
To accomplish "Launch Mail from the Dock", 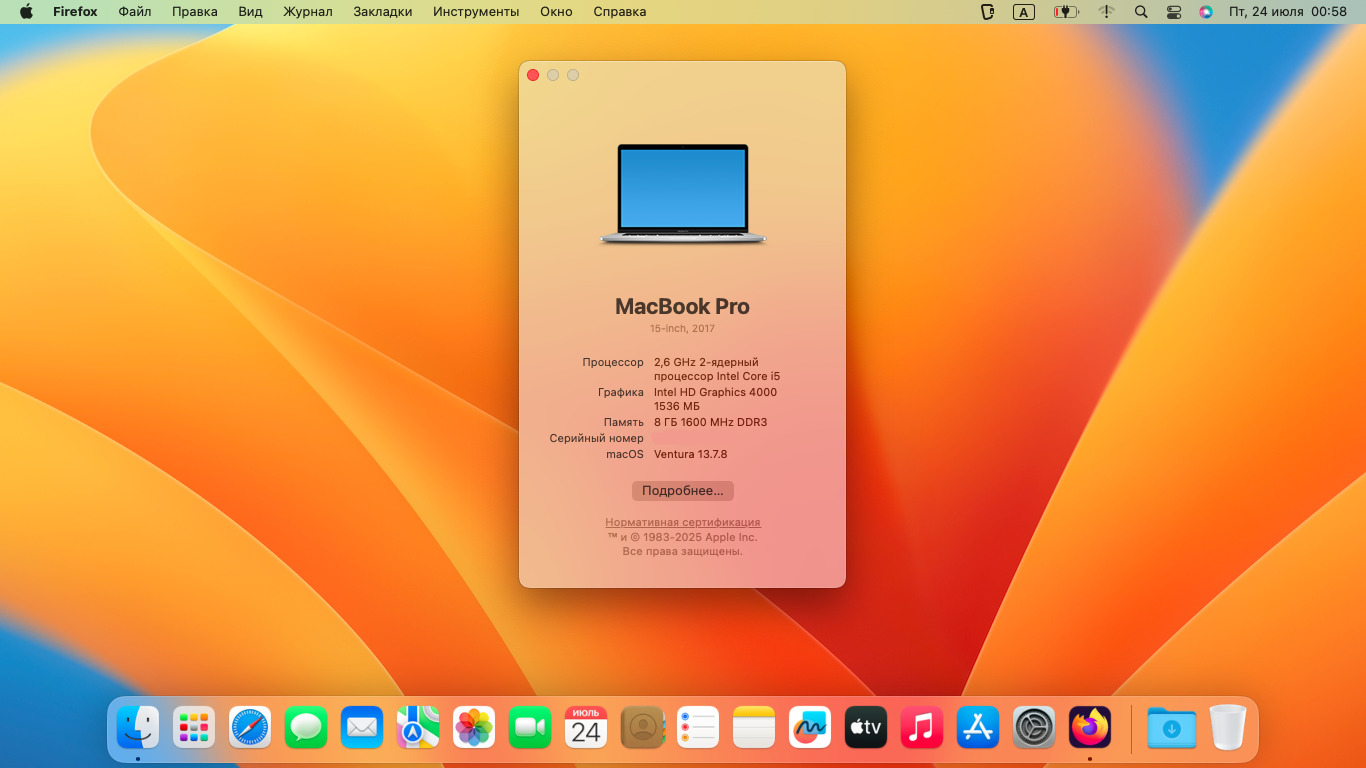I will pyautogui.click(x=362, y=727).
